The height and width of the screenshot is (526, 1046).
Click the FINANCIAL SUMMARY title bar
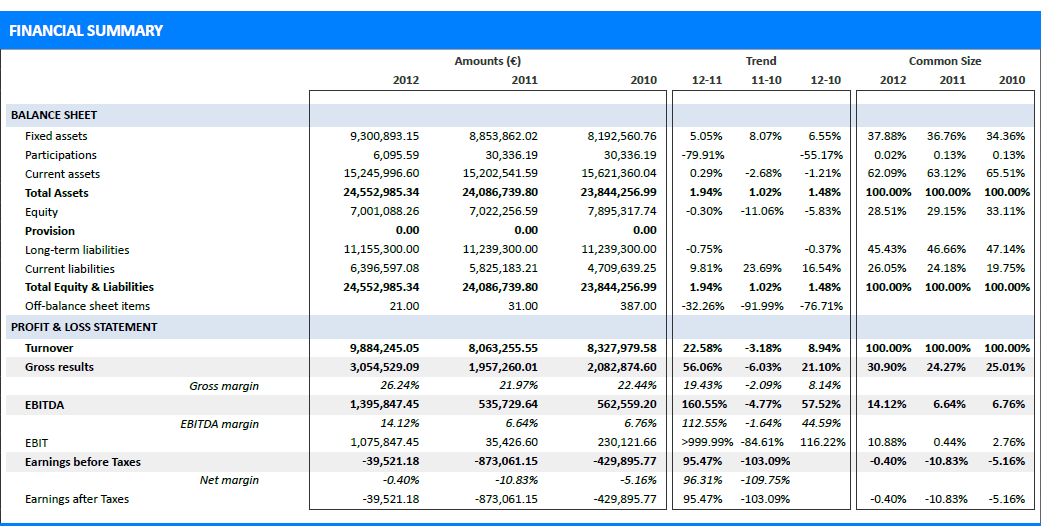coord(86,31)
